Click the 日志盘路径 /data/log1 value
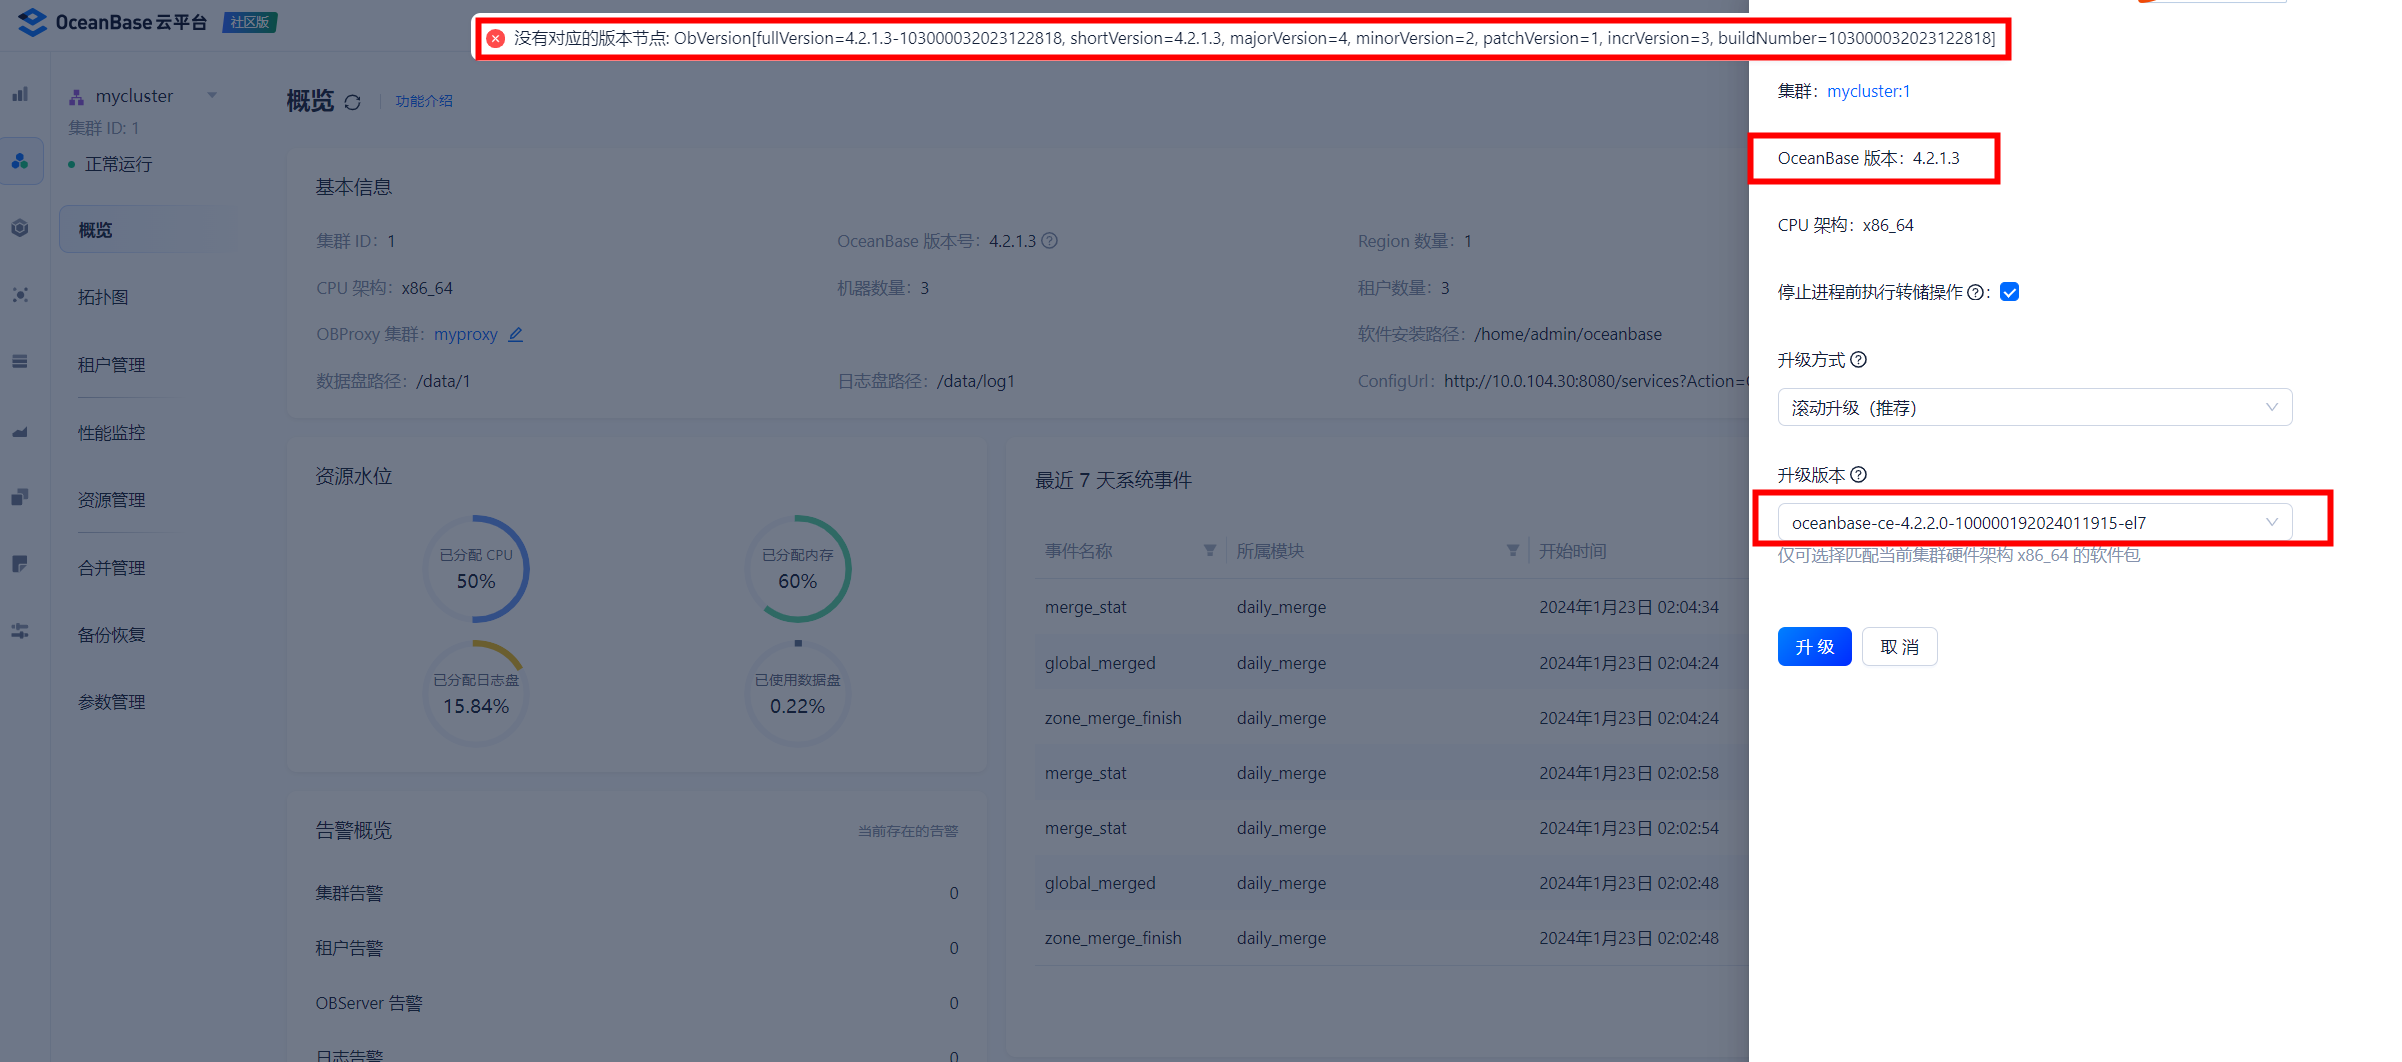2402x1062 pixels. (976, 381)
